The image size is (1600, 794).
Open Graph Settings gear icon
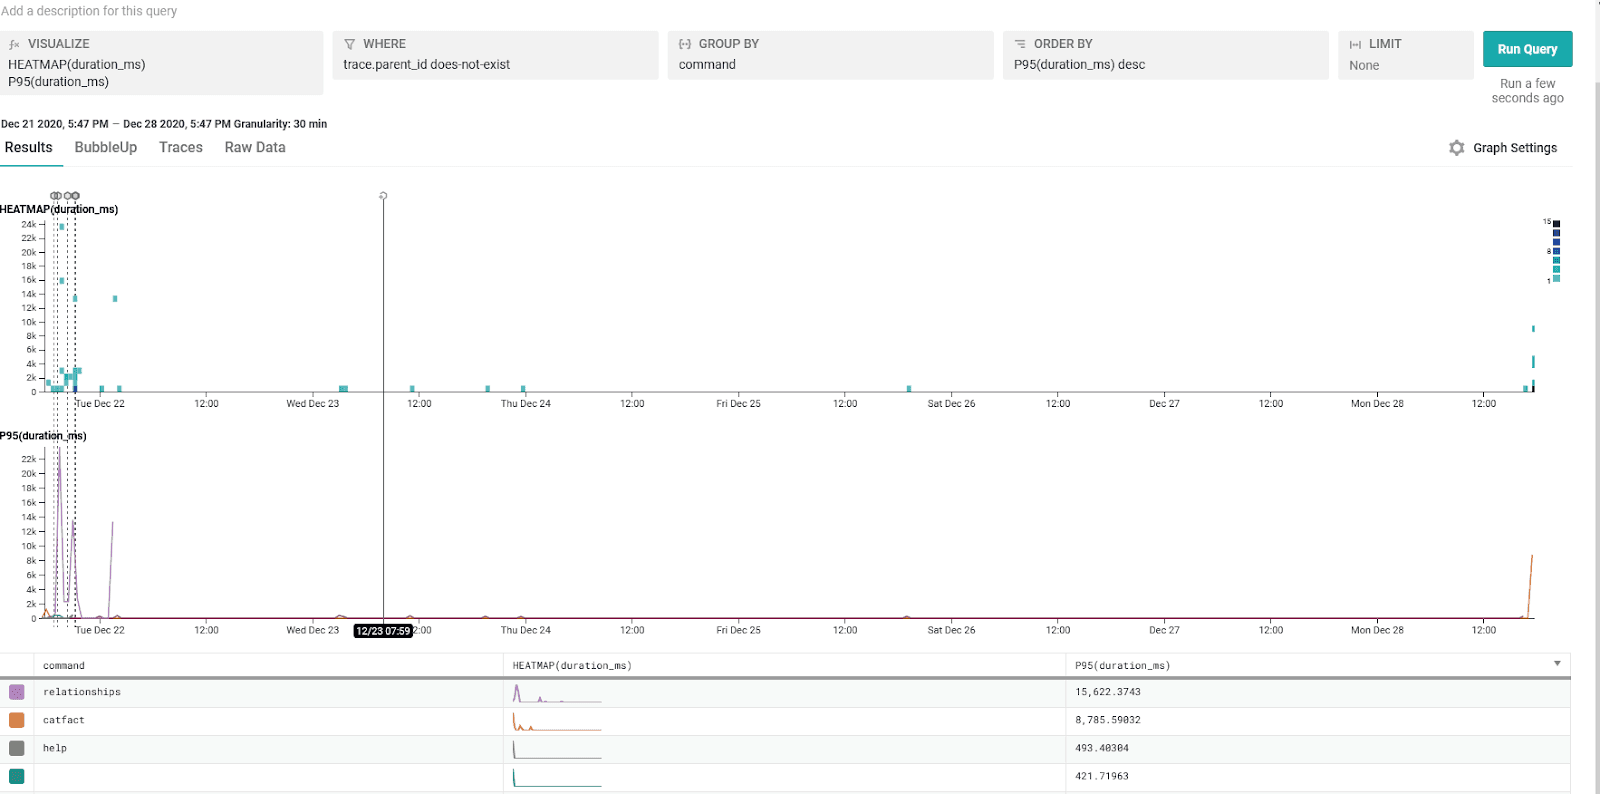1457,148
